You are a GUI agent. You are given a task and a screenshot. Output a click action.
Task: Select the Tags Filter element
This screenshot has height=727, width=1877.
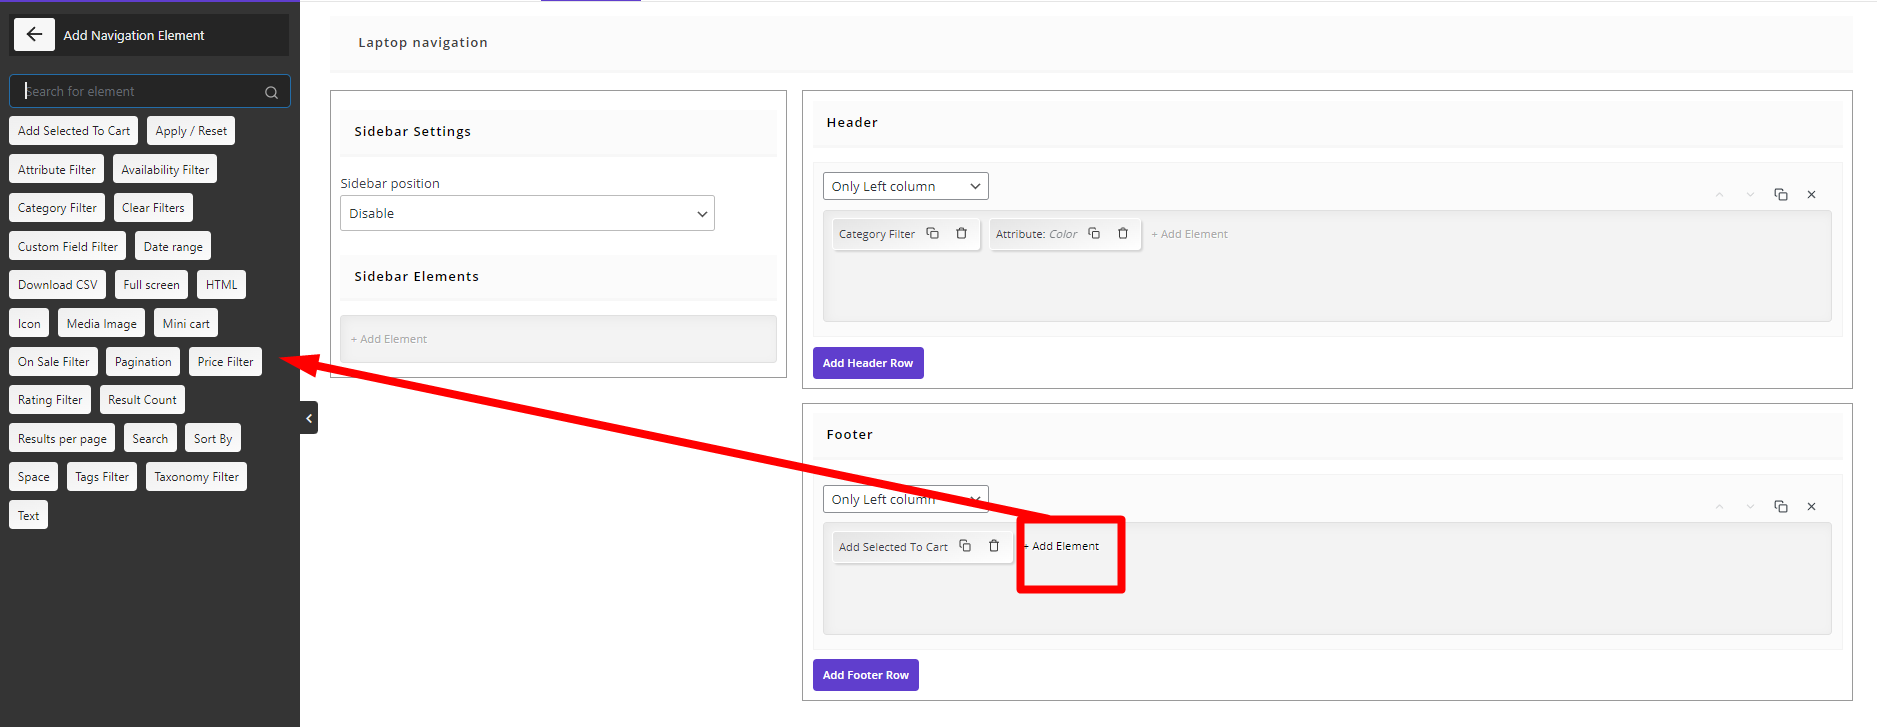point(102,477)
